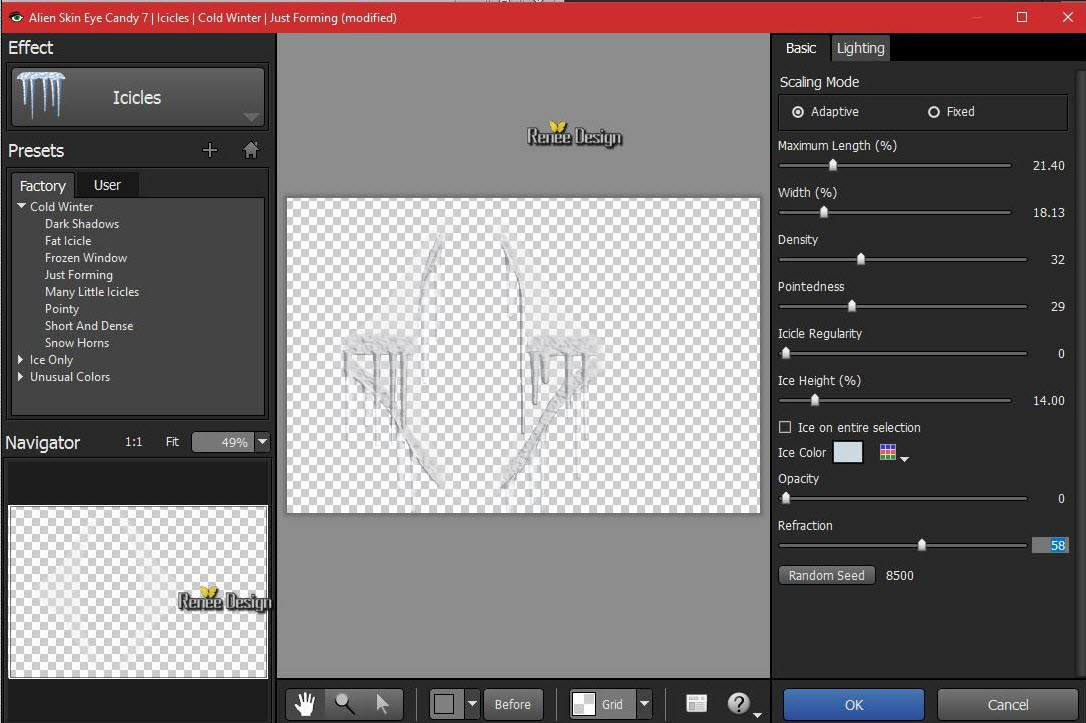Click the Navigator preview thumbnail
This screenshot has width=1086, height=723.
pyautogui.click(x=138, y=591)
